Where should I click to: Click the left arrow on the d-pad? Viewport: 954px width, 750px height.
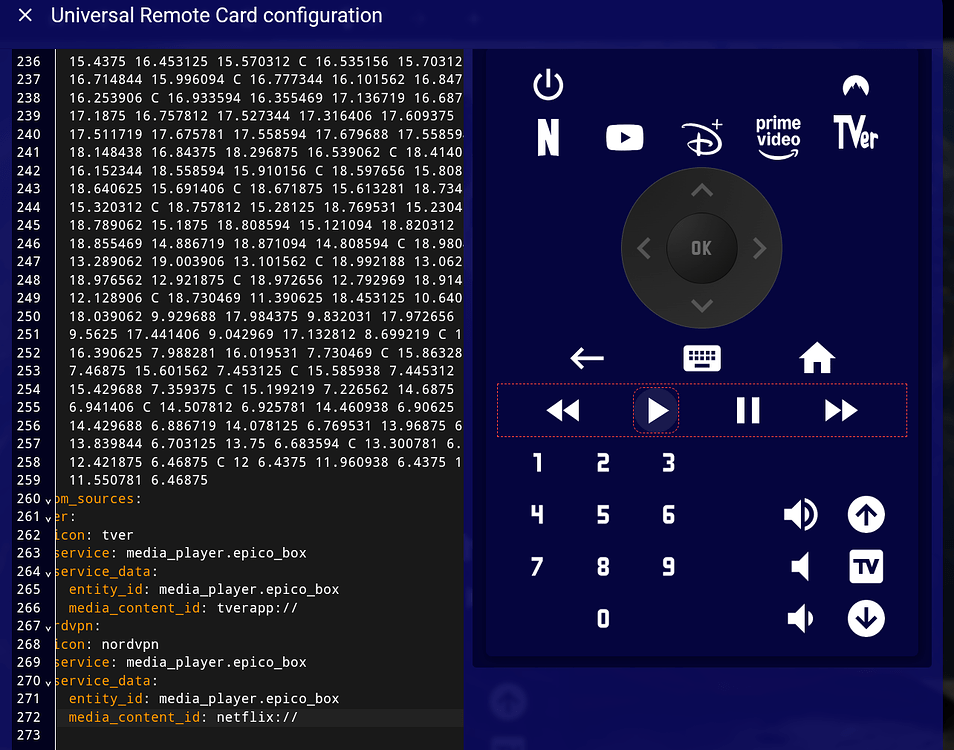click(644, 248)
